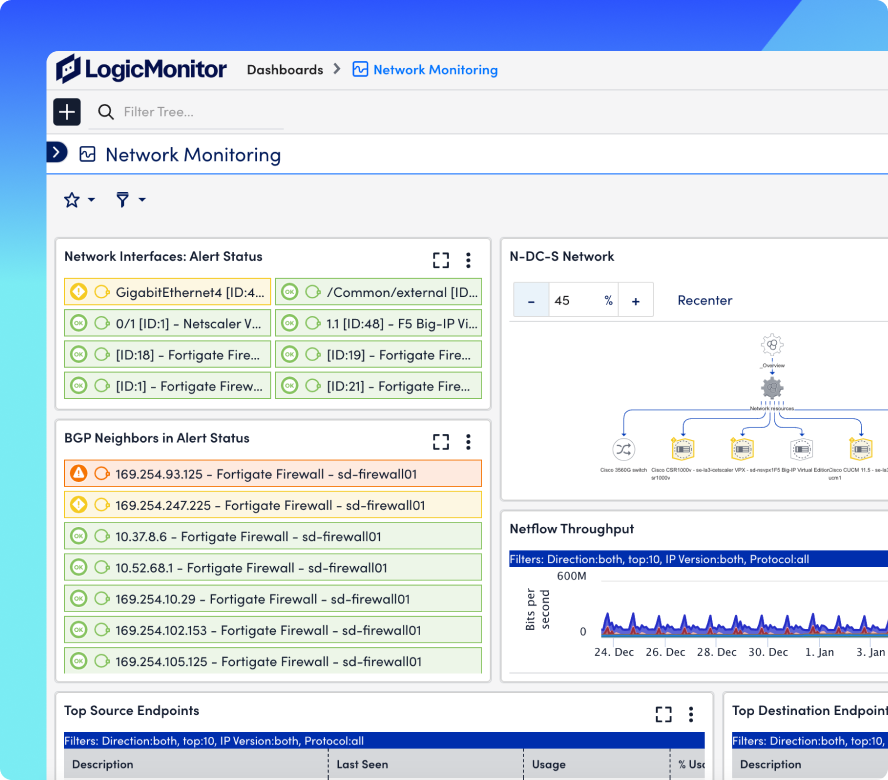Select the Overview node in topology map
This screenshot has width=888, height=780.
pos(772,345)
